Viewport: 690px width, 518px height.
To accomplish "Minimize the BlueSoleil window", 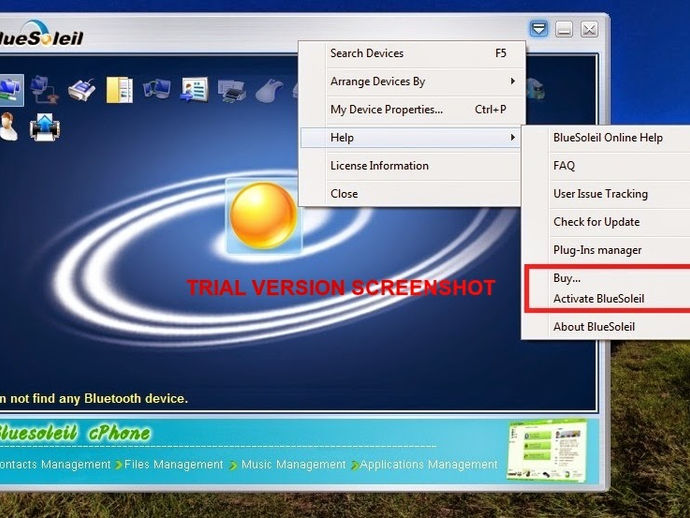I will point(564,29).
